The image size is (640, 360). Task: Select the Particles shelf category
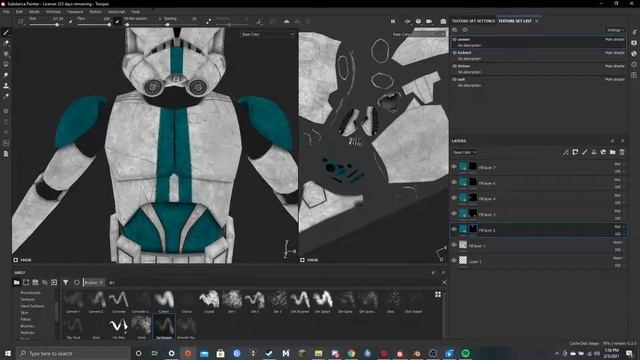(x=28, y=332)
